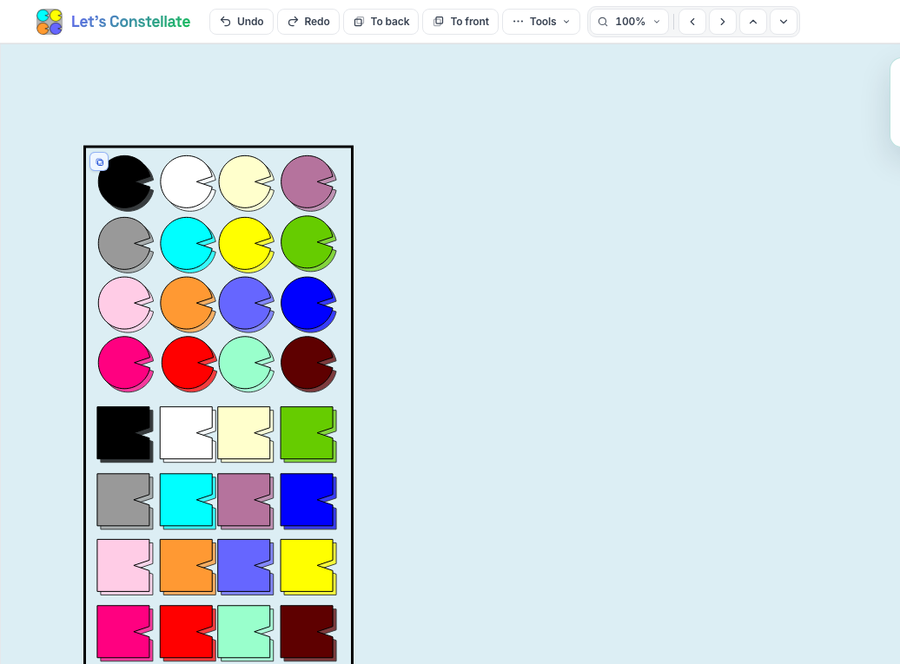
Task: Select the black circle piece
Action: (x=126, y=183)
